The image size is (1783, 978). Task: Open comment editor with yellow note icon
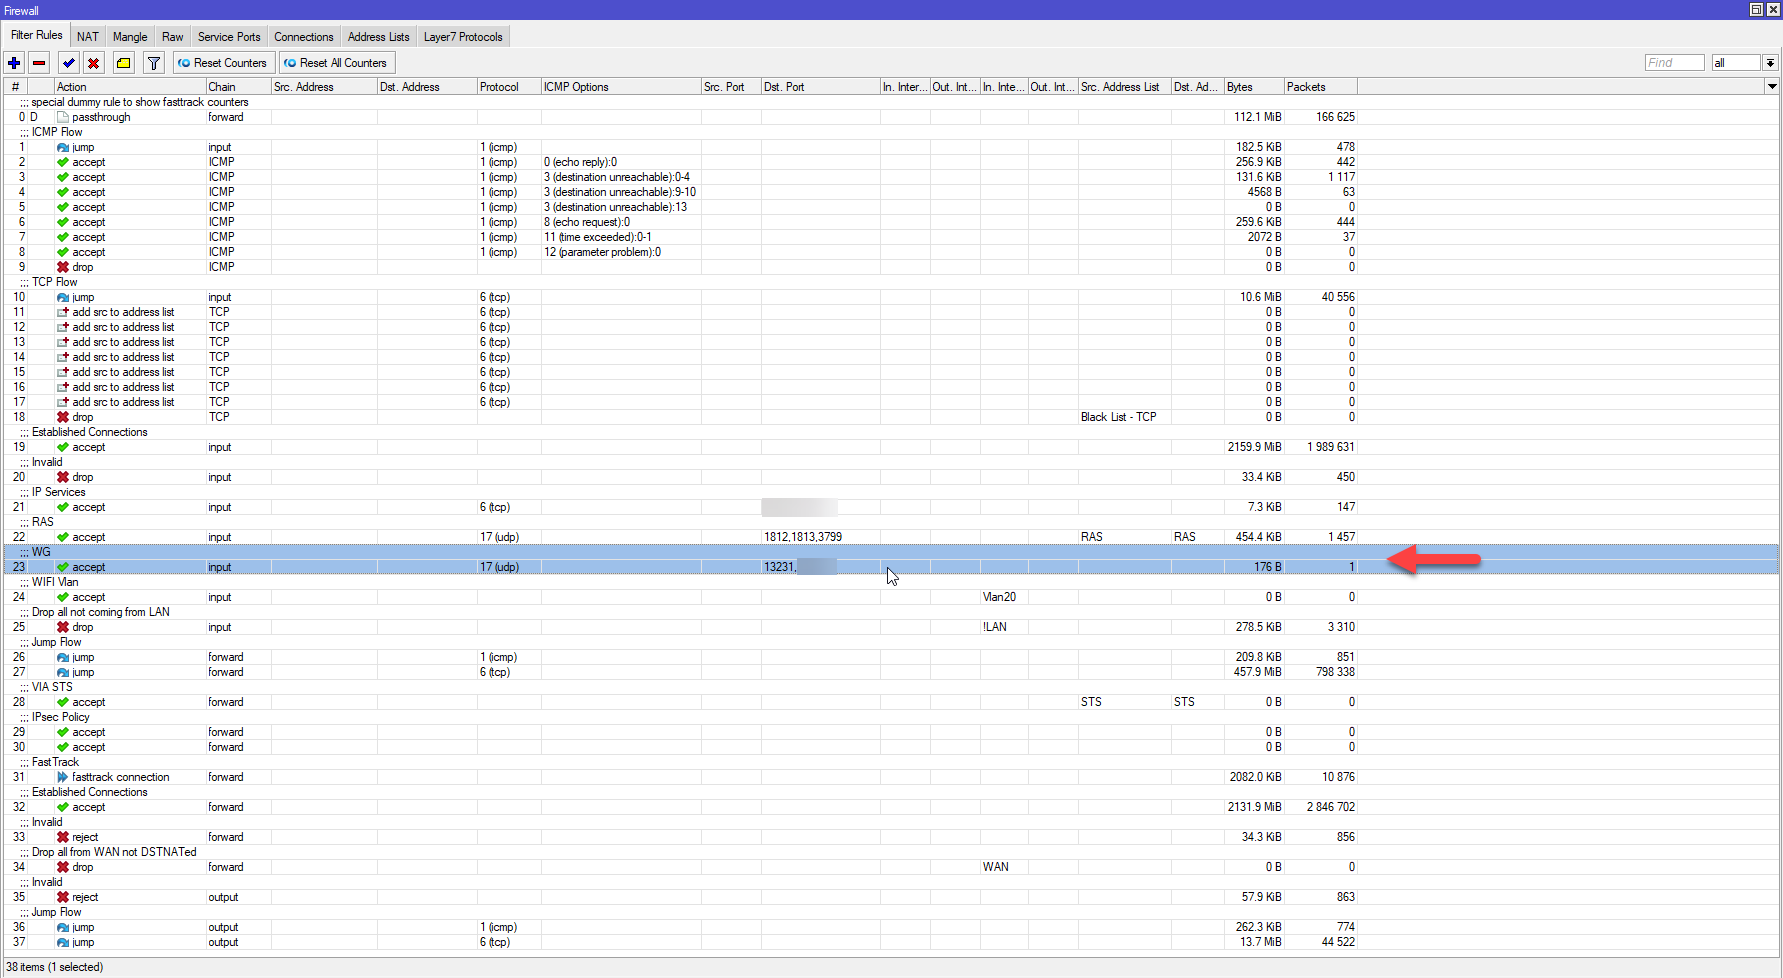123,63
